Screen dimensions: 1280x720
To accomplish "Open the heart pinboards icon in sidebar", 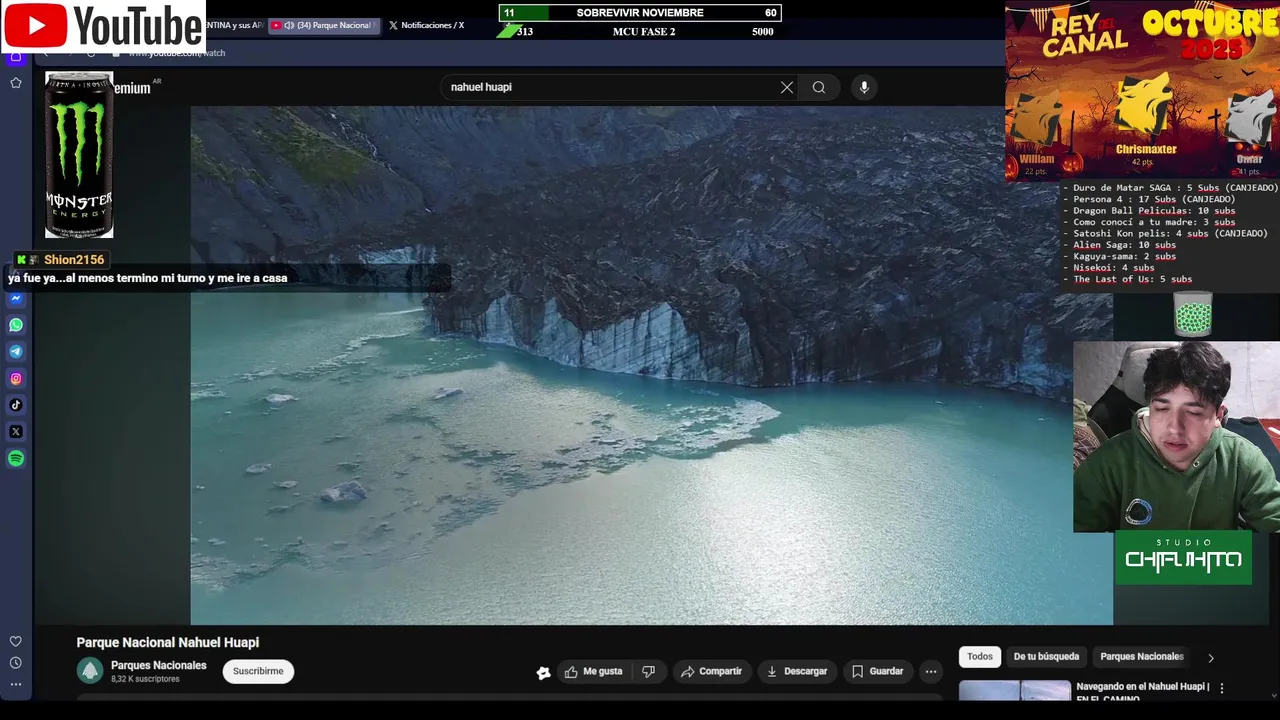I will coord(16,641).
